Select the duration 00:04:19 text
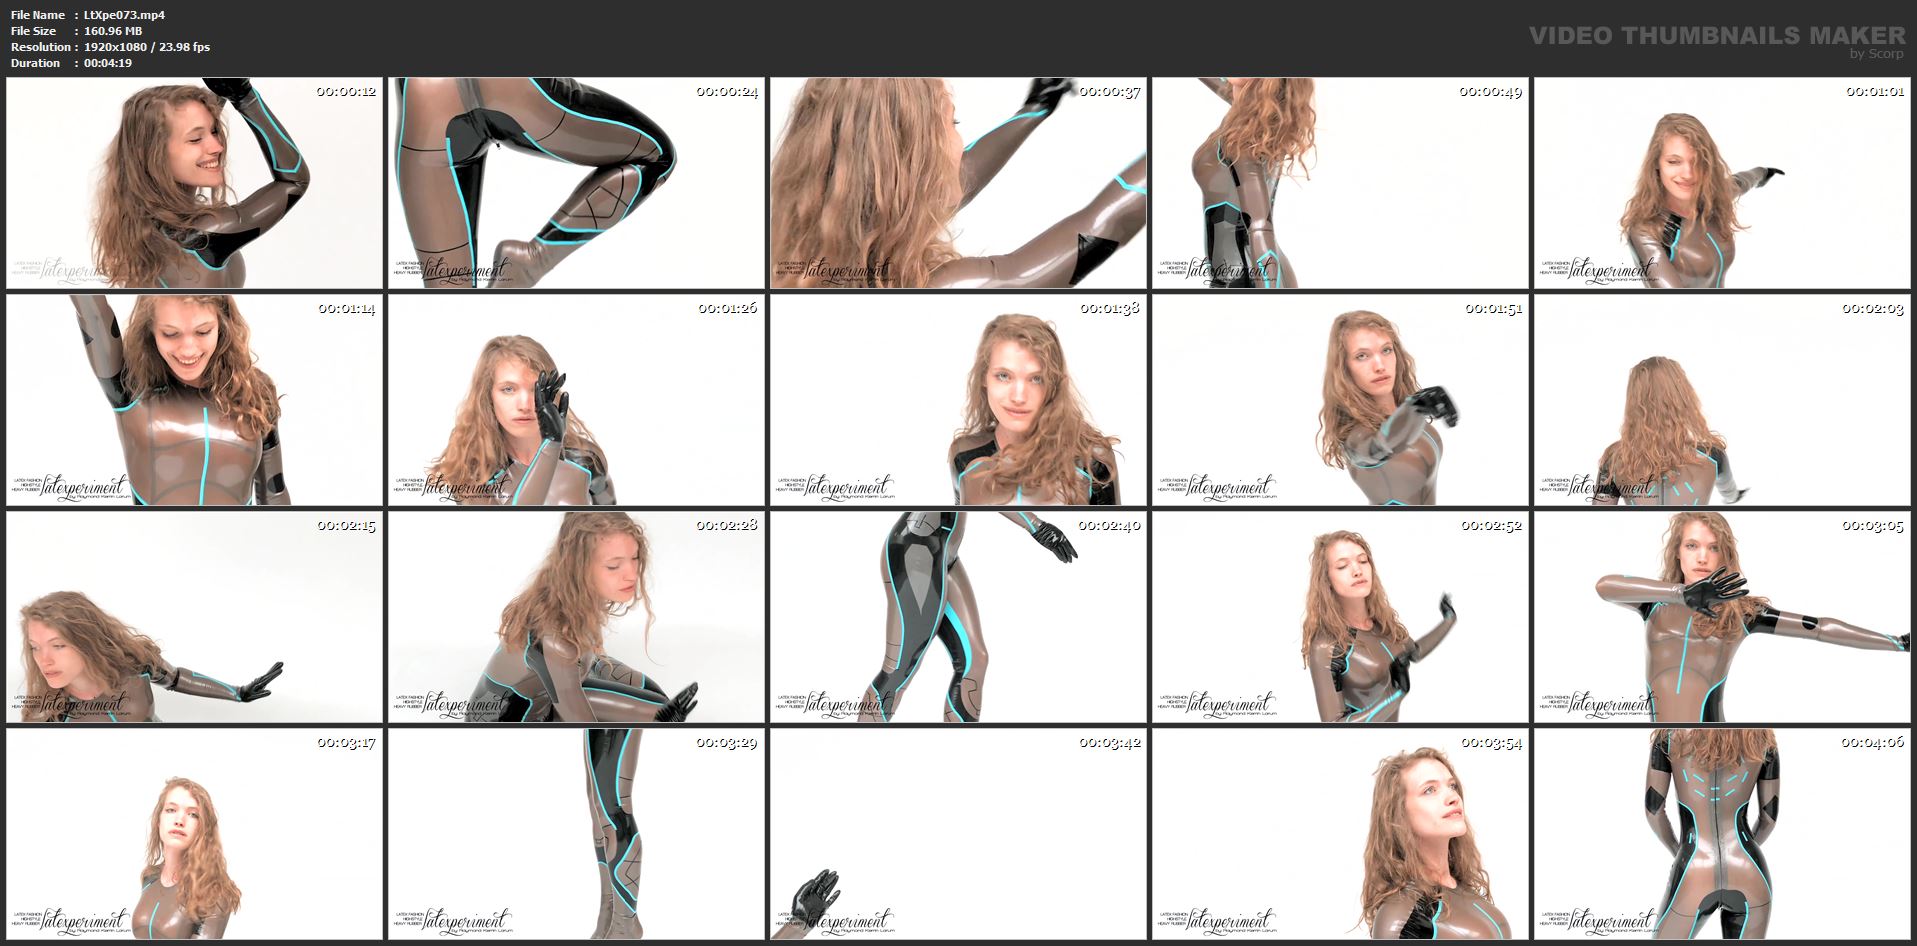Screen dimensions: 1917x946 108,63
